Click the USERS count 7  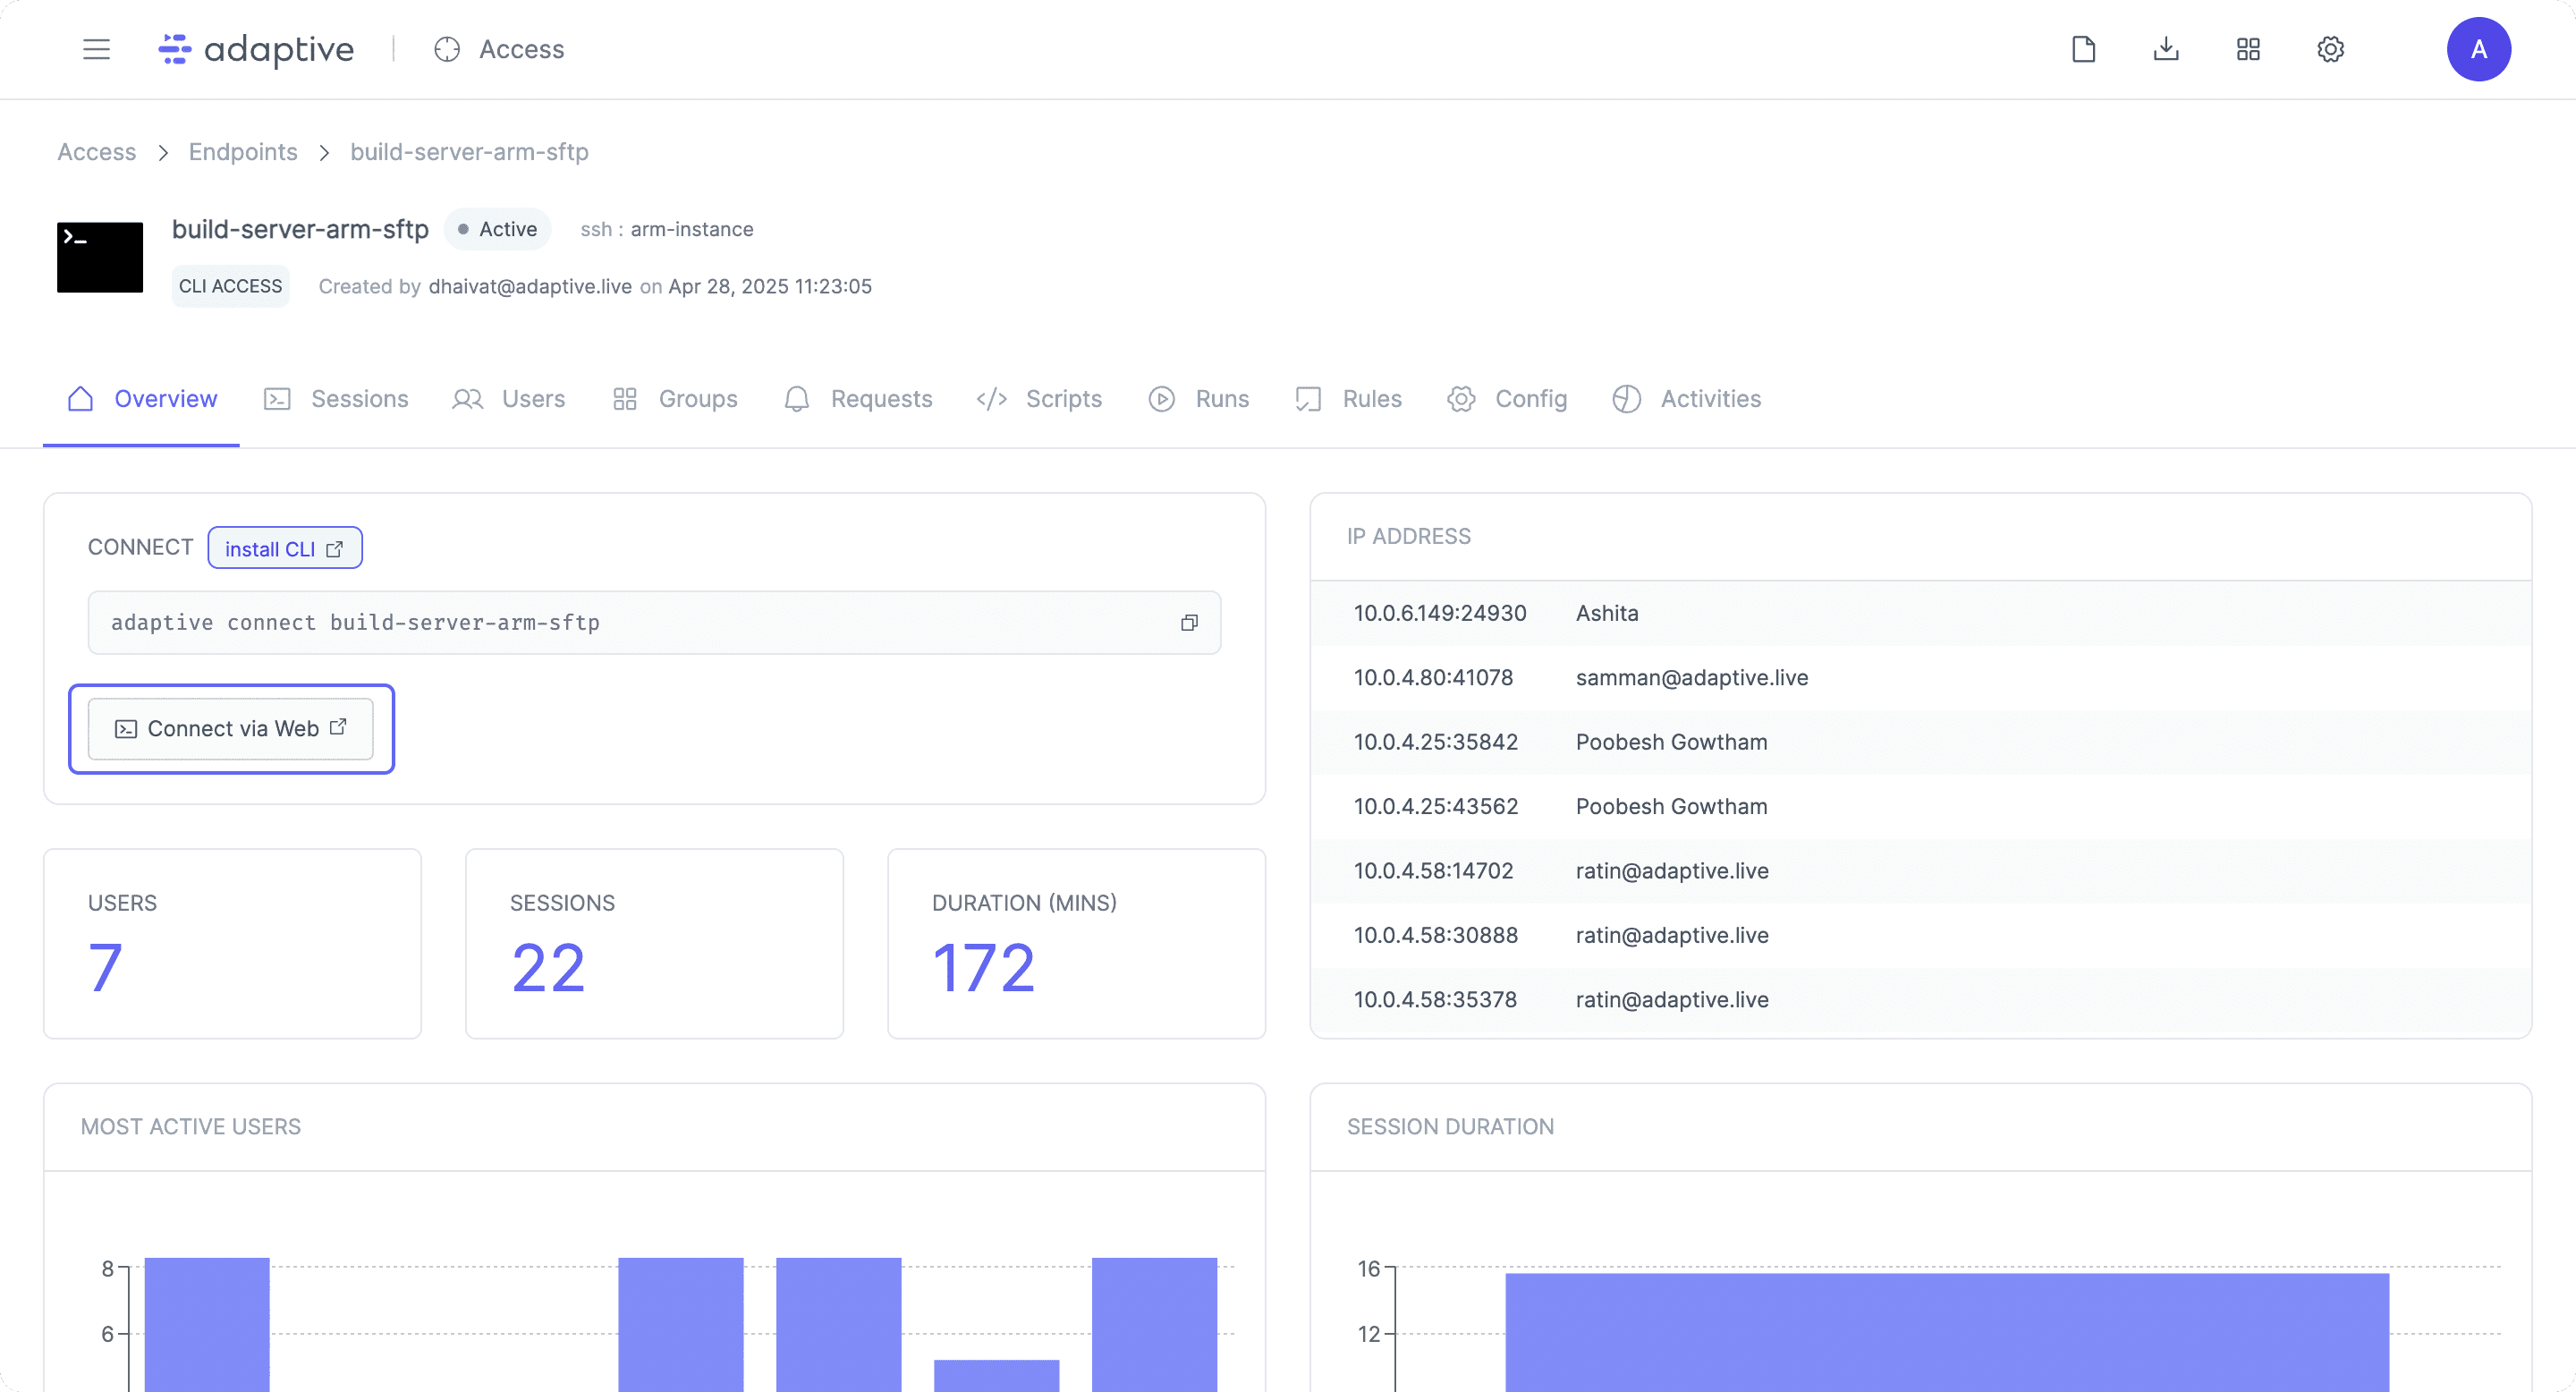tap(105, 968)
